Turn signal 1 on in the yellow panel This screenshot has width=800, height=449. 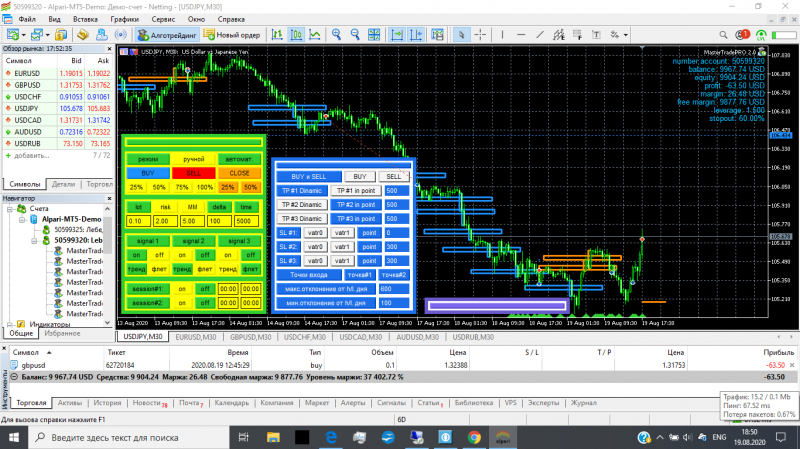[x=137, y=255]
